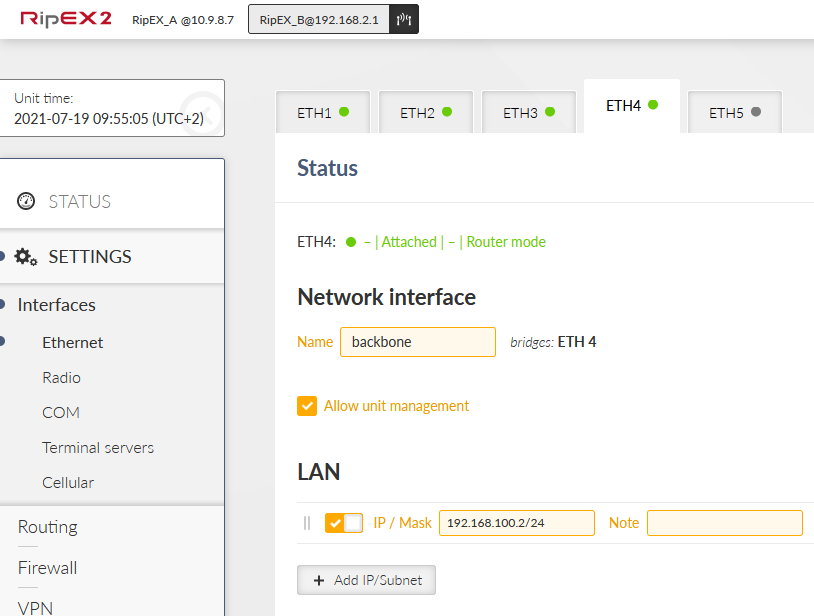Screen dimensions: 814x616
Task: Click the RipEX2 logo
Action: (x=66, y=19)
